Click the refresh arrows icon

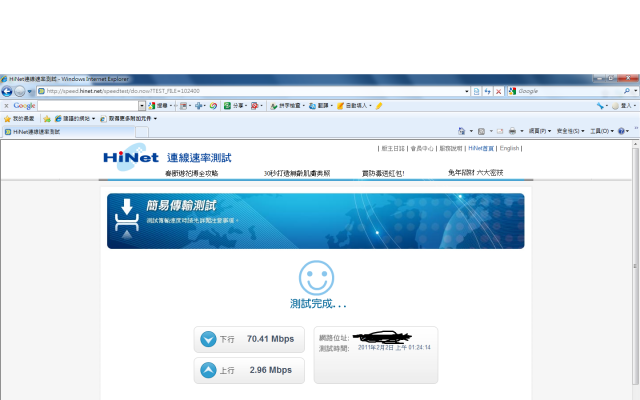click(487, 91)
